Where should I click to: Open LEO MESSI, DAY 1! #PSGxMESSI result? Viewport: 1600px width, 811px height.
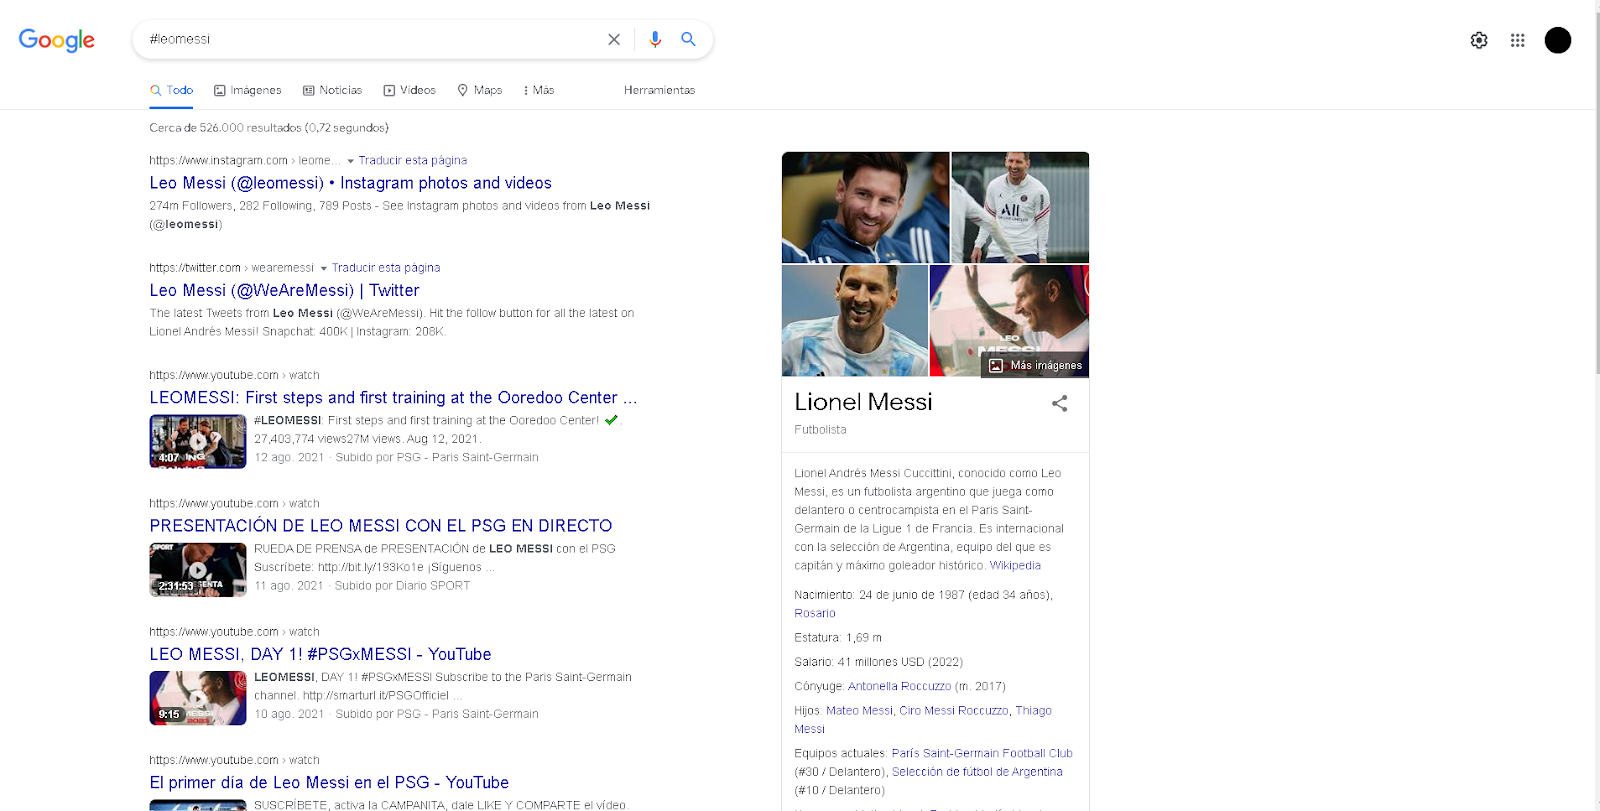tap(320, 654)
